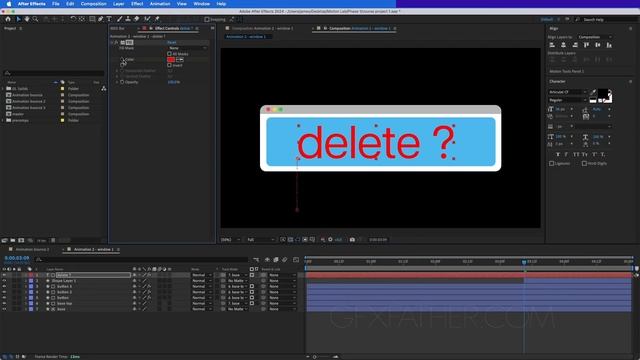The width and height of the screenshot is (640, 360).
Task: Click the Opacity value in Effect Controls
Action: [x=173, y=82]
